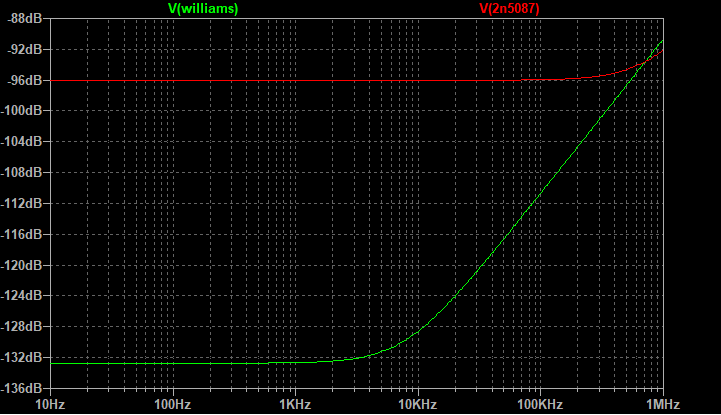Image resolution: width=721 pixels, height=415 pixels.
Task: Click the -124dB axis label
Action: (22, 296)
